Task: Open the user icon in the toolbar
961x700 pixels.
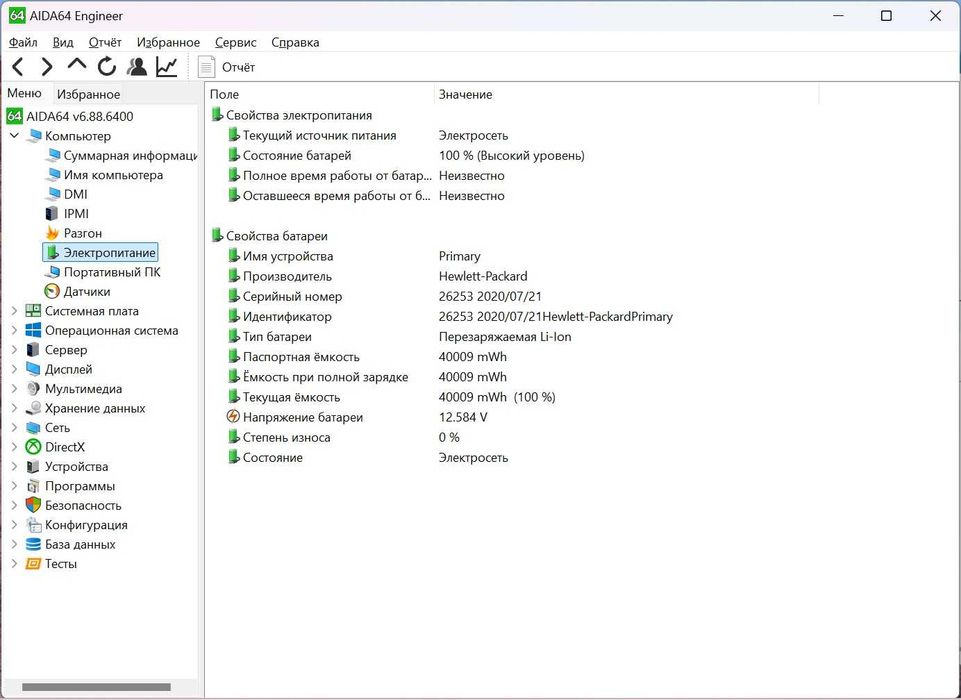Action: [137, 66]
